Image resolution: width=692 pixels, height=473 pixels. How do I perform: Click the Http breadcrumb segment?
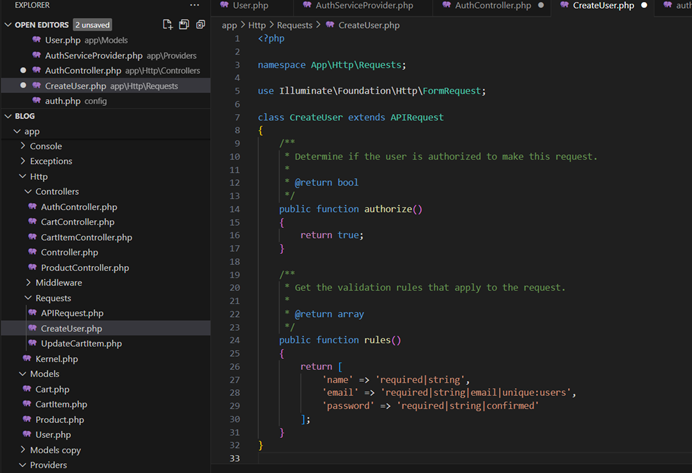(257, 25)
